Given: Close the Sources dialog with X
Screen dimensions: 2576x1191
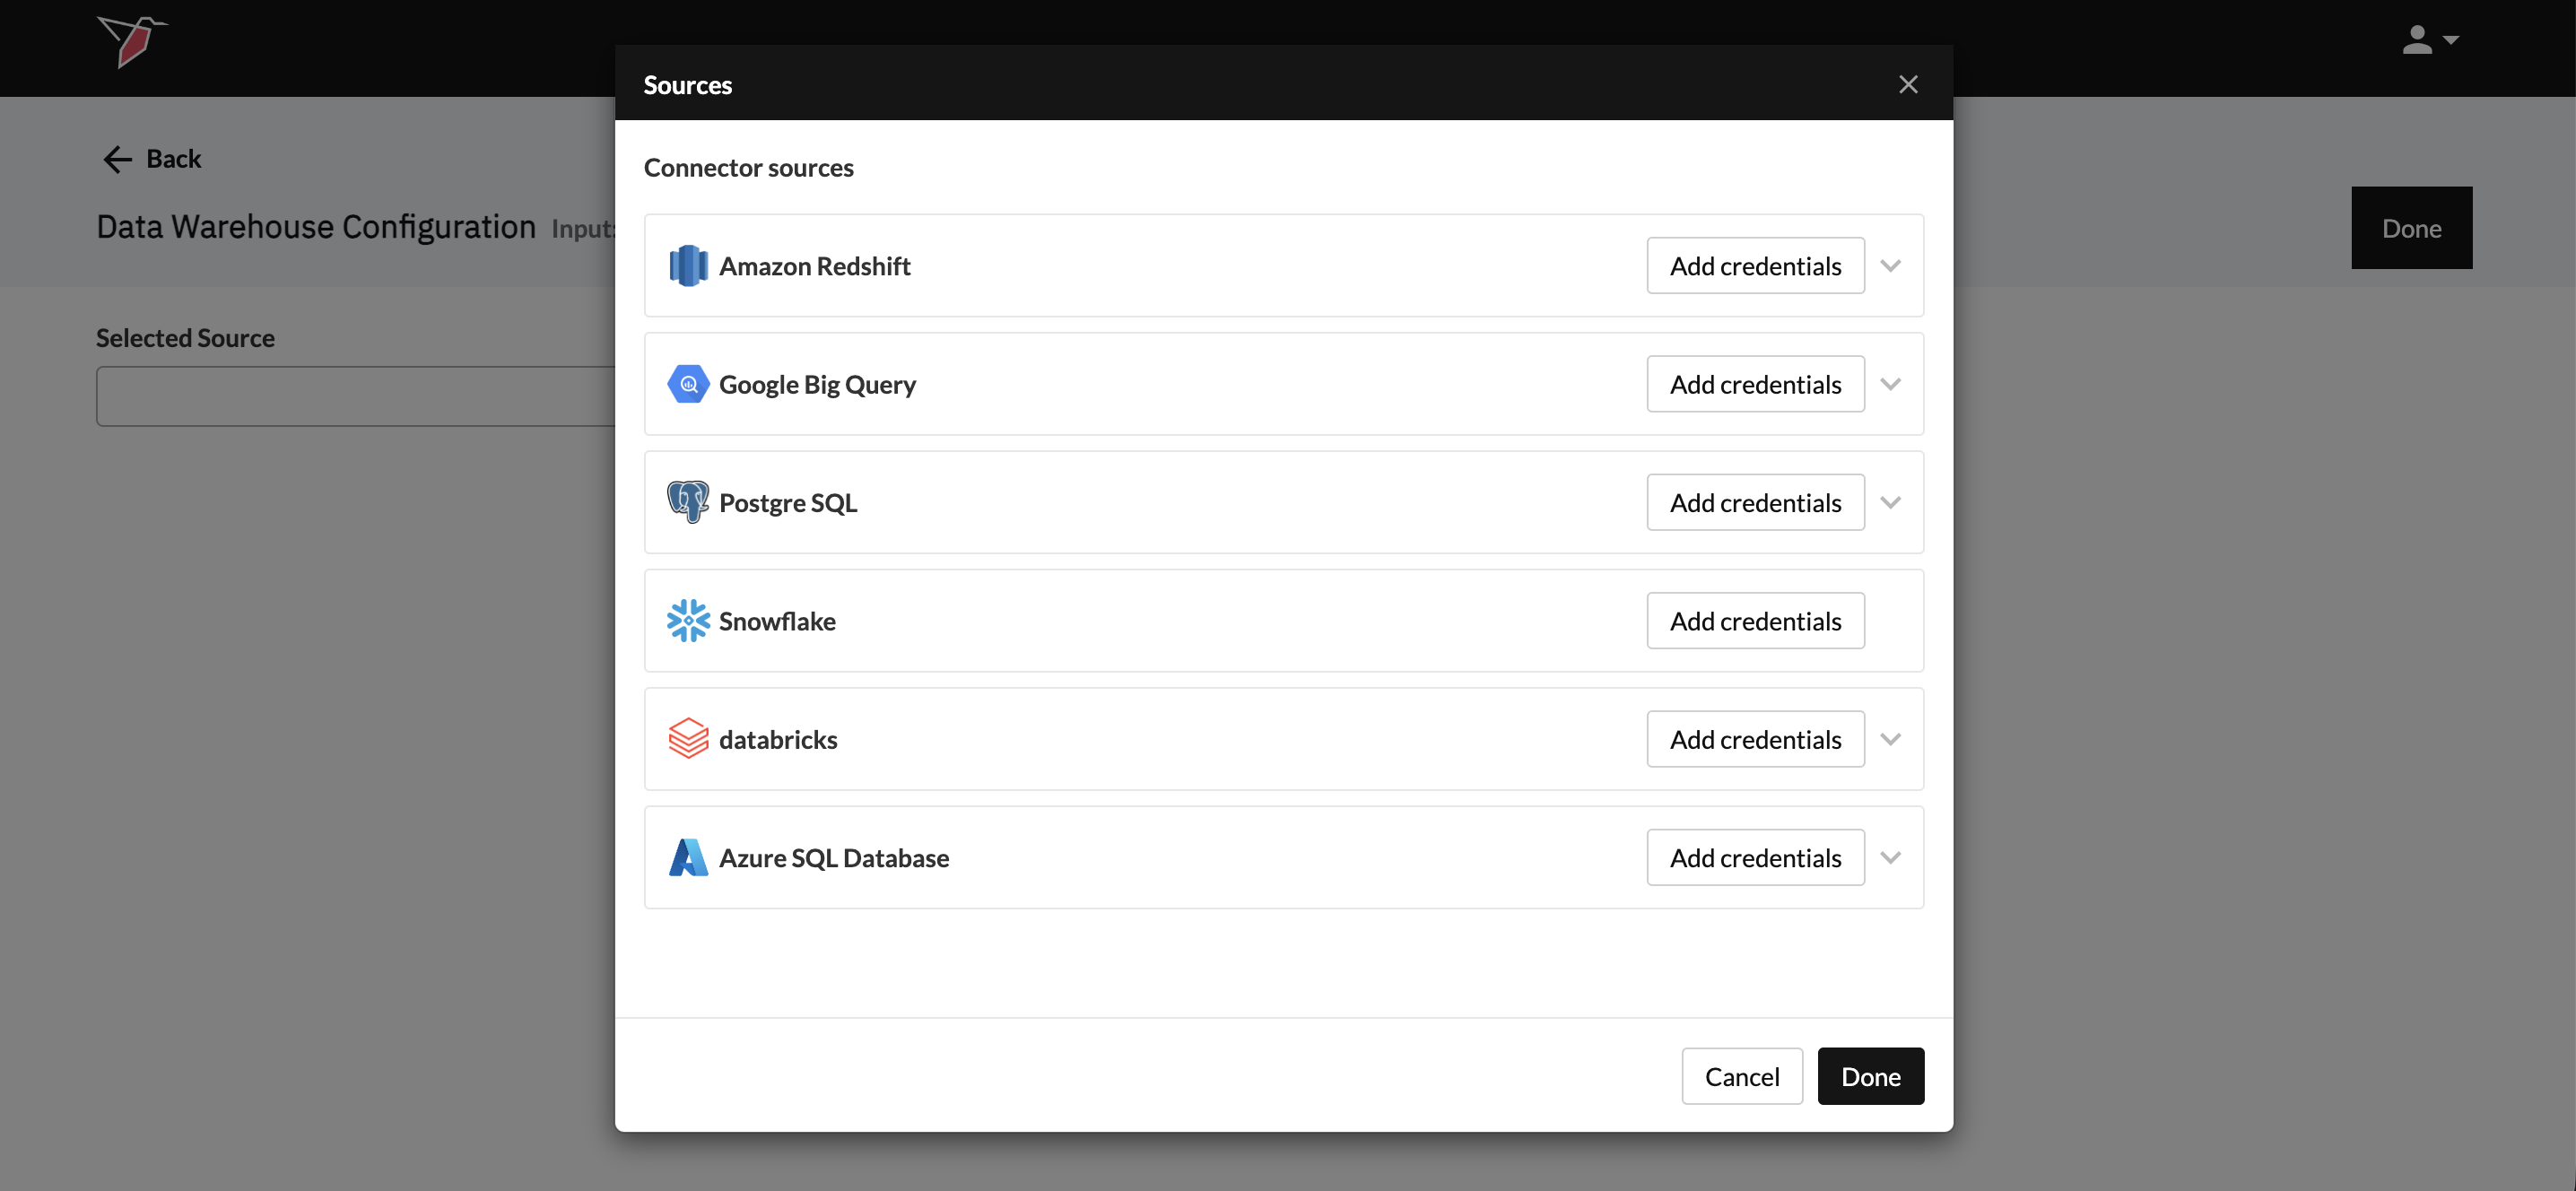Looking at the screenshot, I should point(1908,85).
